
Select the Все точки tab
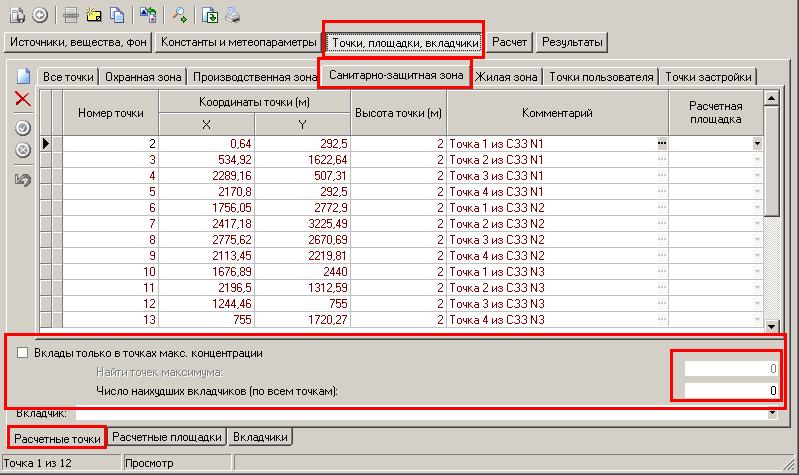coord(68,77)
